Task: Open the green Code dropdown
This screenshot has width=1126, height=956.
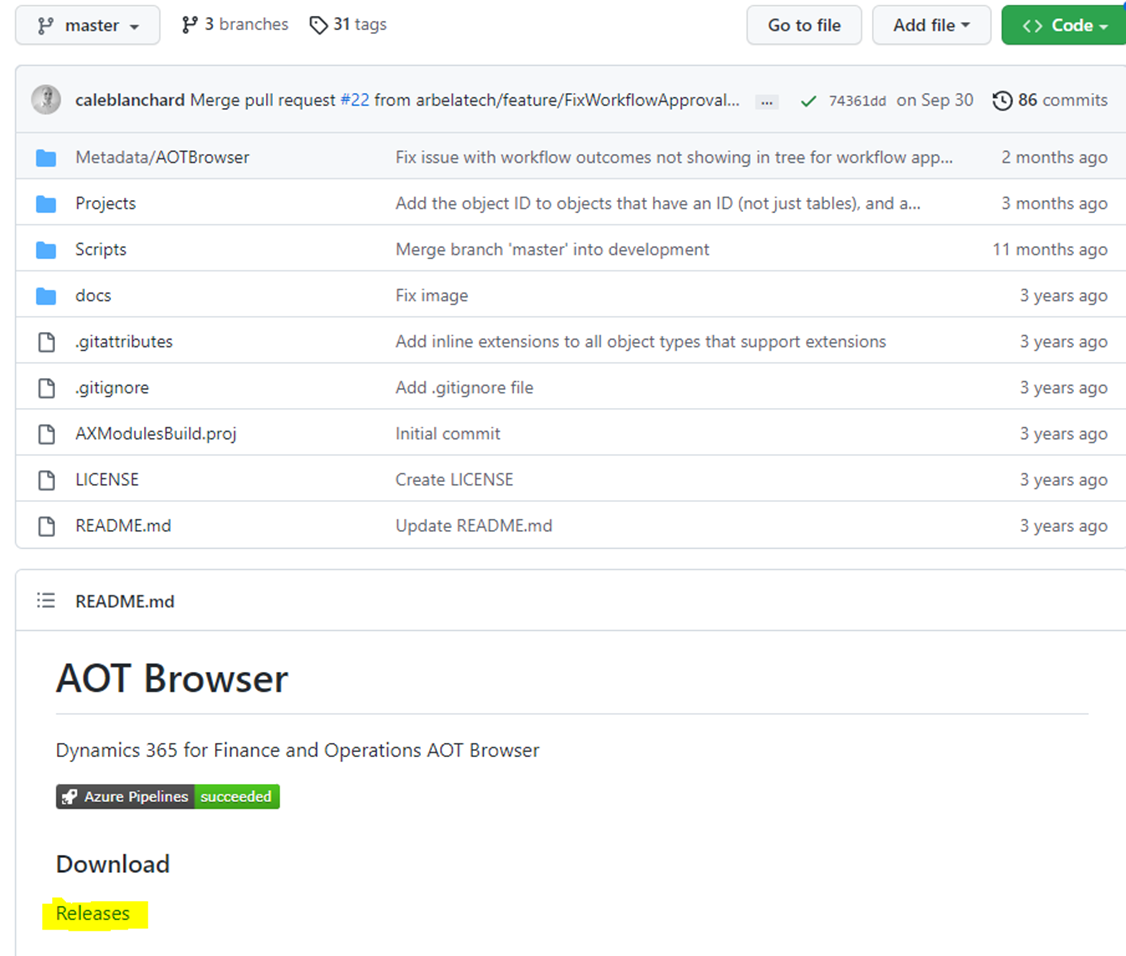Action: point(1064,25)
